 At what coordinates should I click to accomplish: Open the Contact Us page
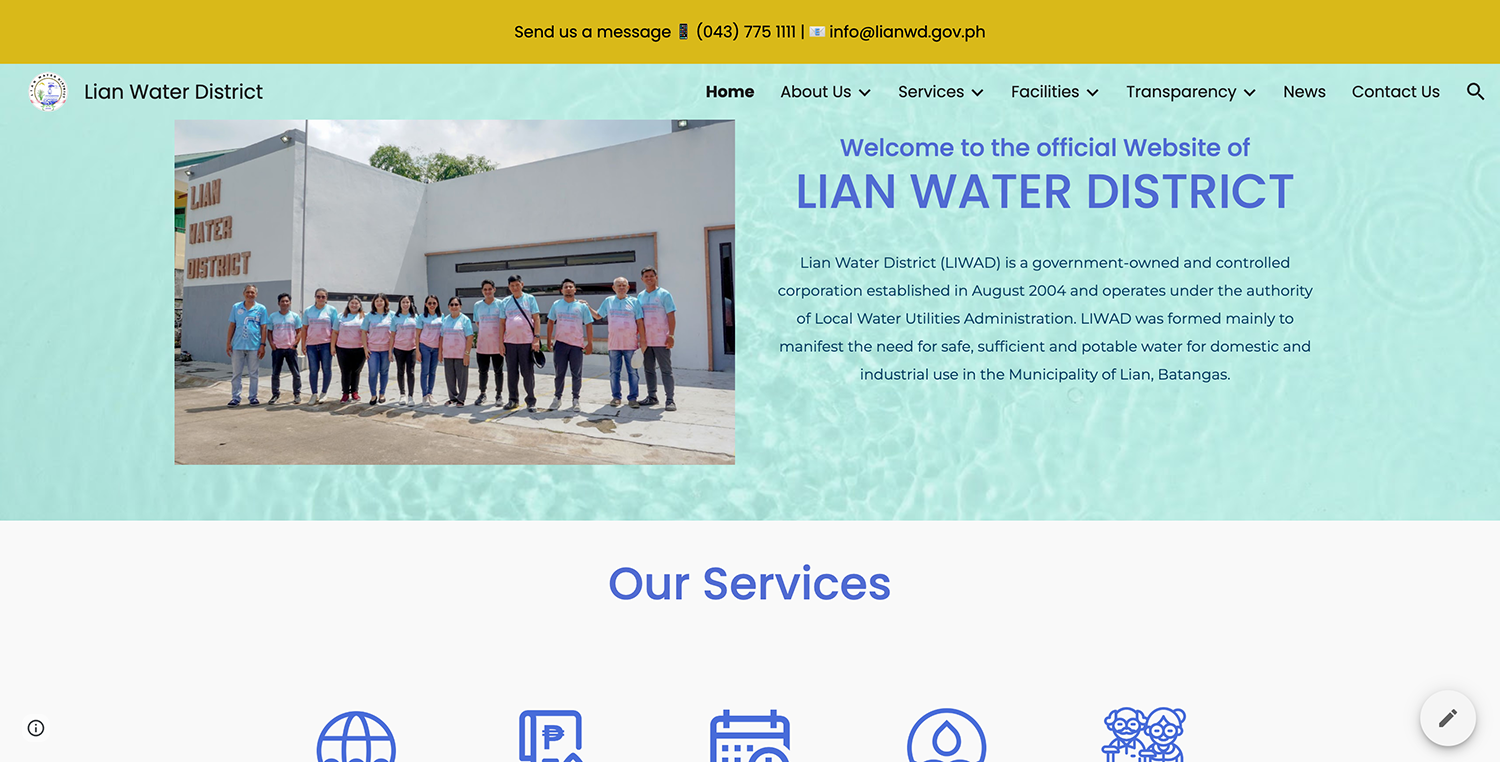click(x=1395, y=92)
